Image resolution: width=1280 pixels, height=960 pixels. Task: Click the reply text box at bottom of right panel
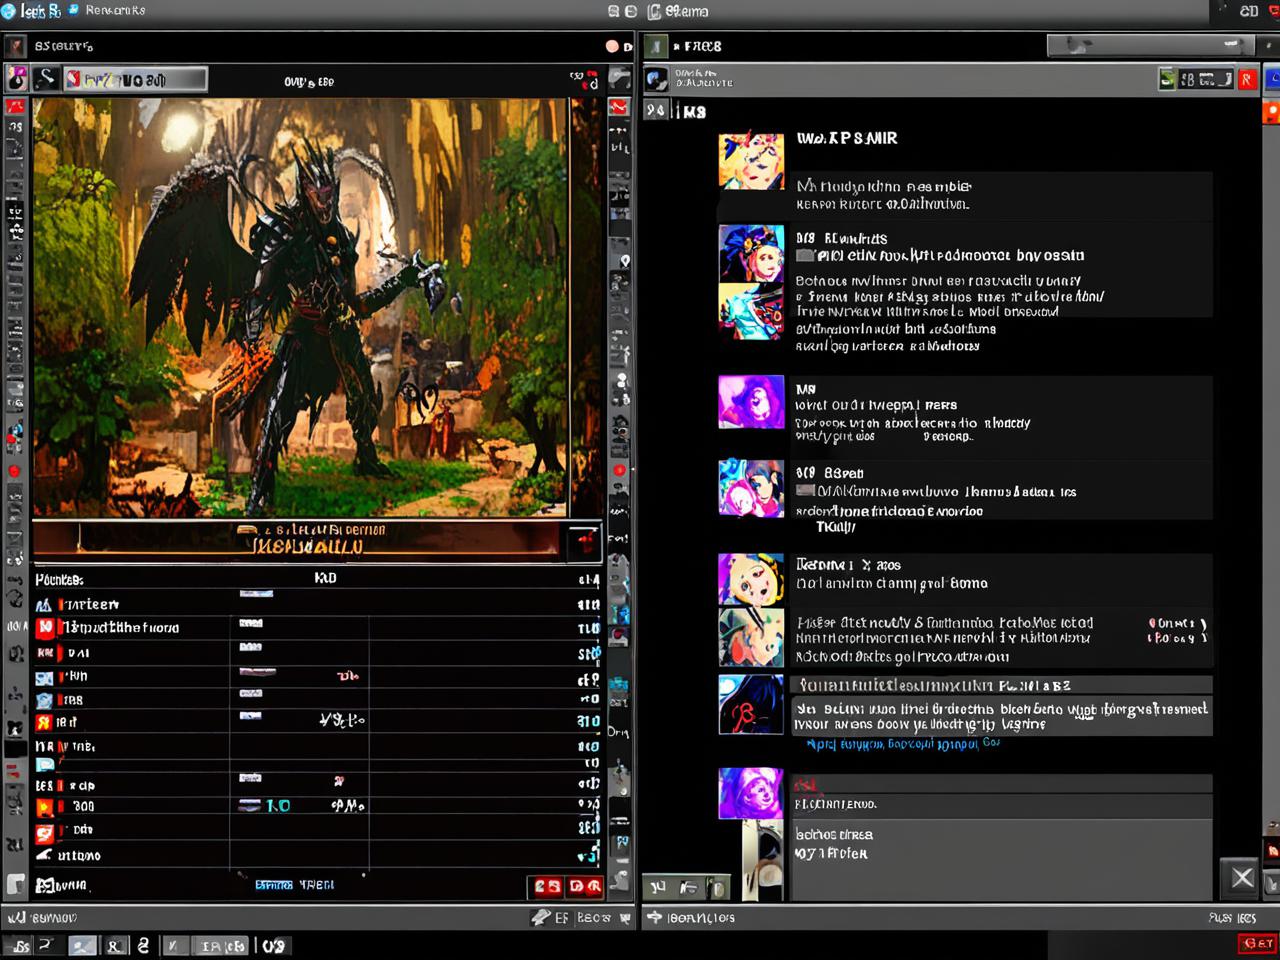coord(1002,860)
